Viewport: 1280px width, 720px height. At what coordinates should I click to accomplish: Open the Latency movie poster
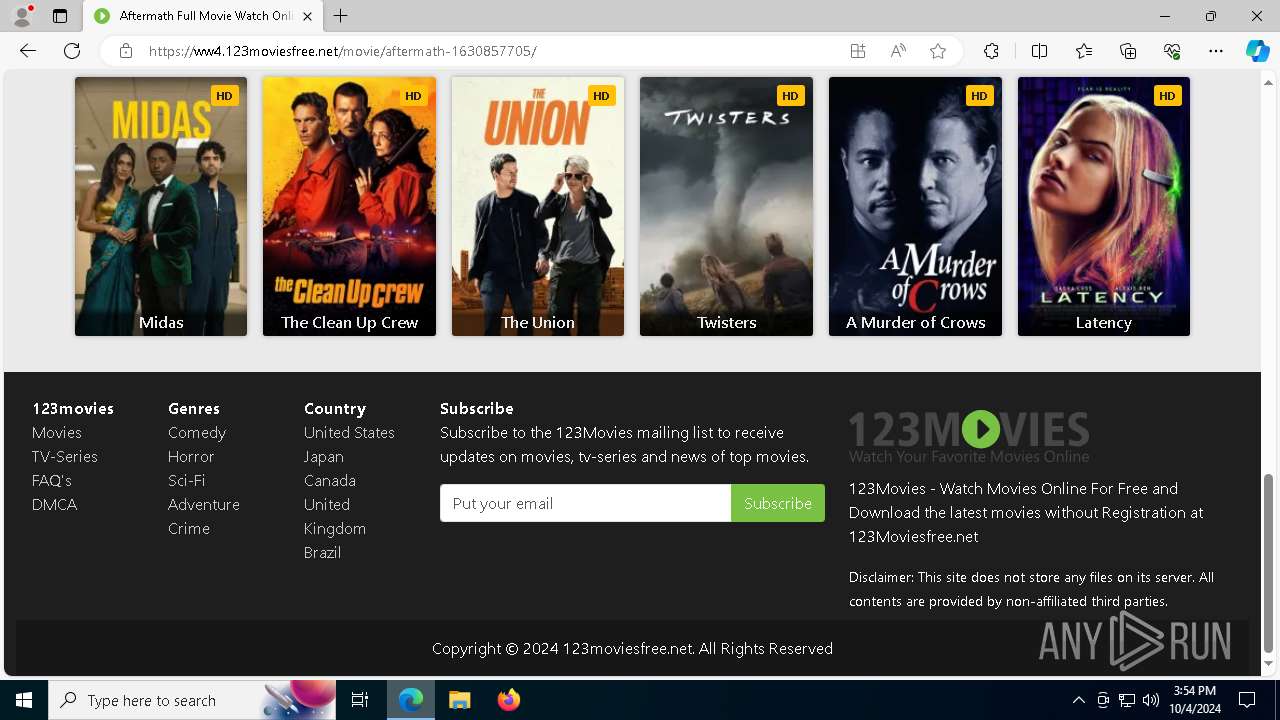(1104, 206)
